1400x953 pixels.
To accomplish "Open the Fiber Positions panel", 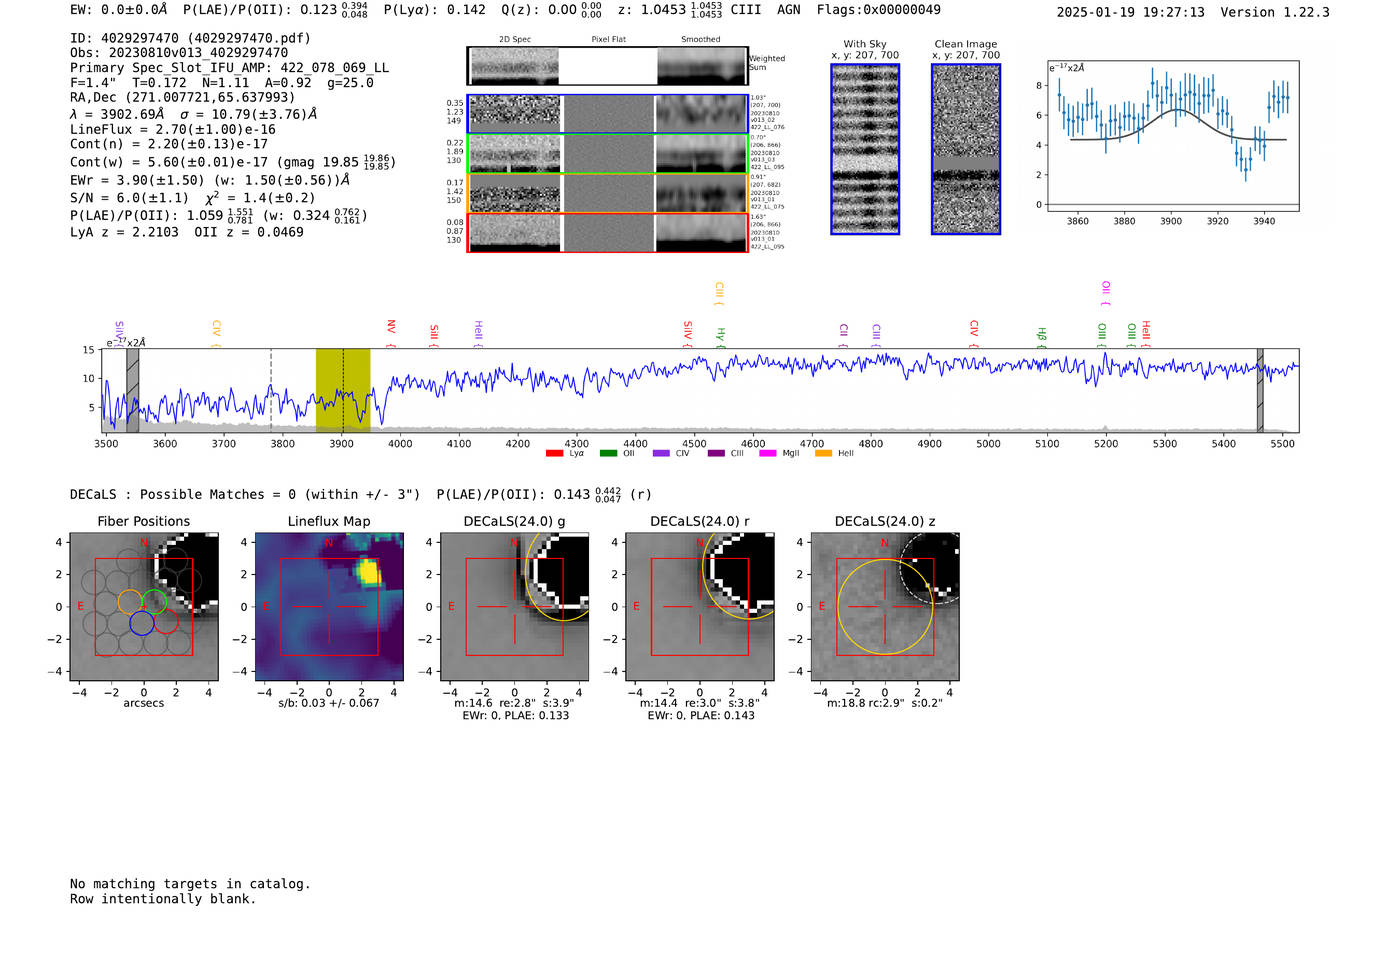I will [144, 607].
